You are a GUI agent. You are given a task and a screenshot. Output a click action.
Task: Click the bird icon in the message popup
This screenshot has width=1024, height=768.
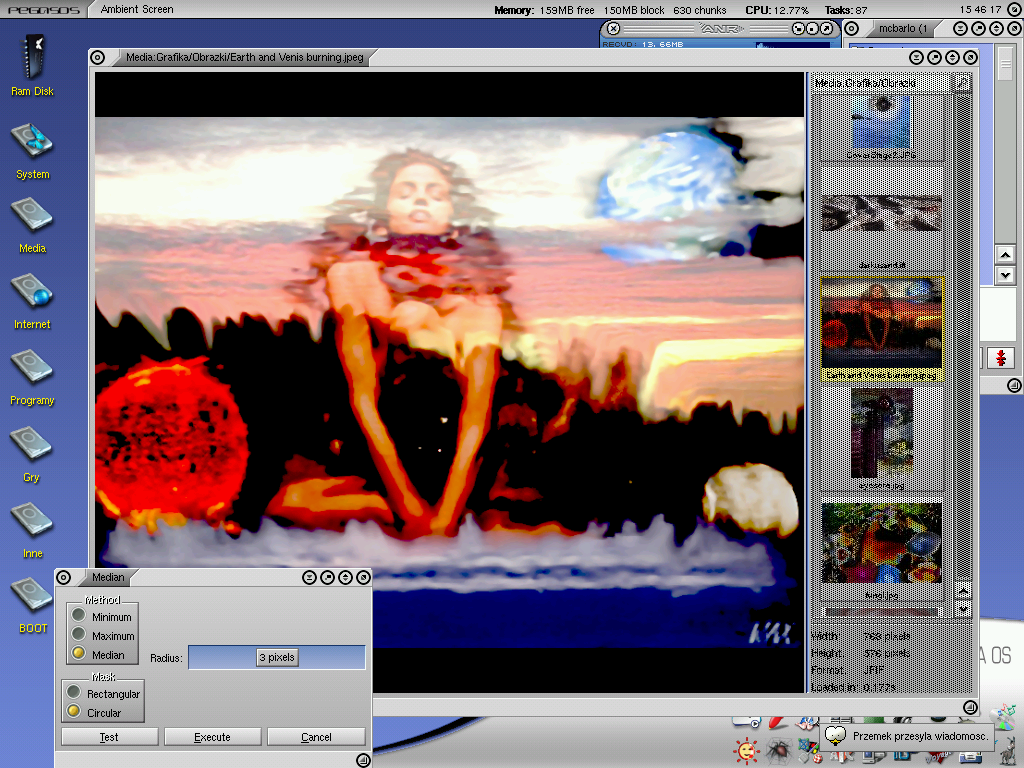[835, 736]
